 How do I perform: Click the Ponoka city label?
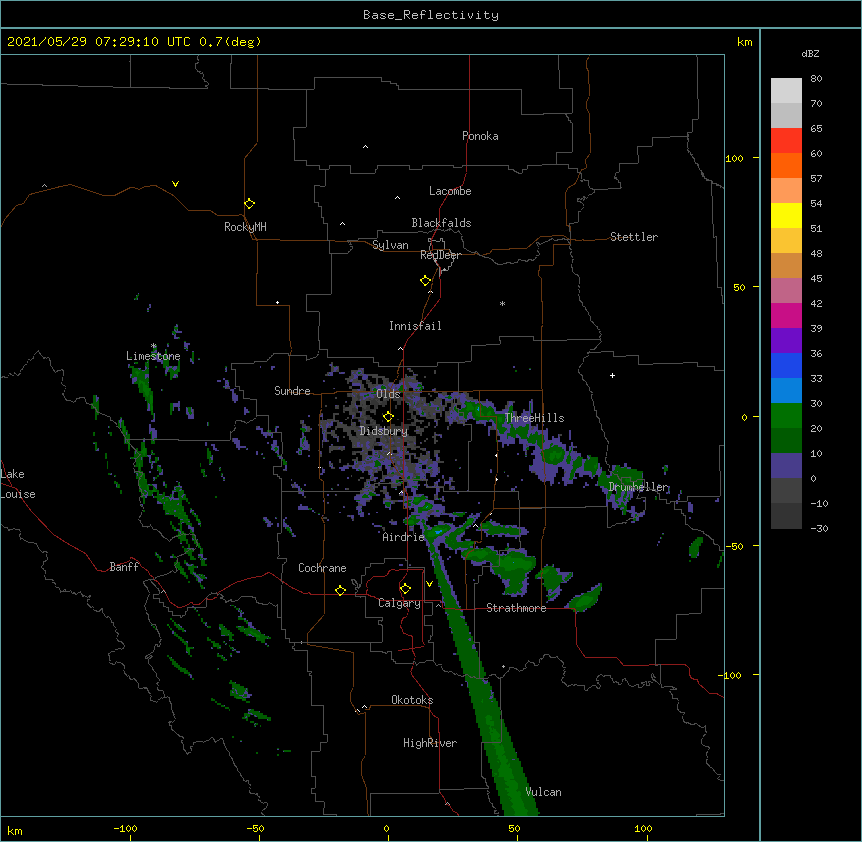480,136
